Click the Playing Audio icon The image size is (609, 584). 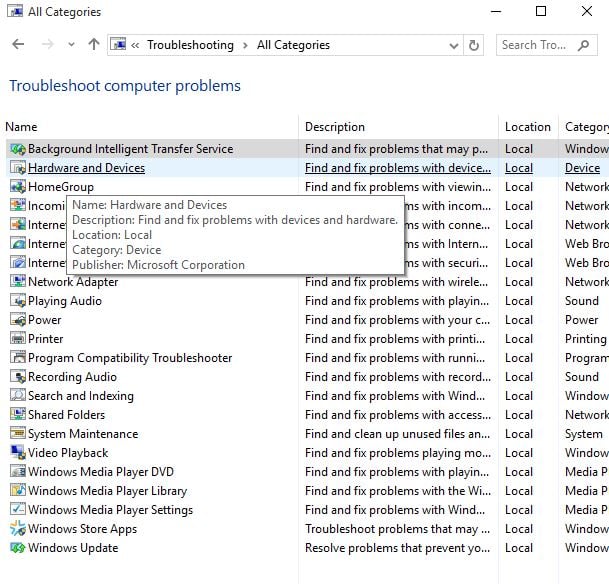pos(18,301)
